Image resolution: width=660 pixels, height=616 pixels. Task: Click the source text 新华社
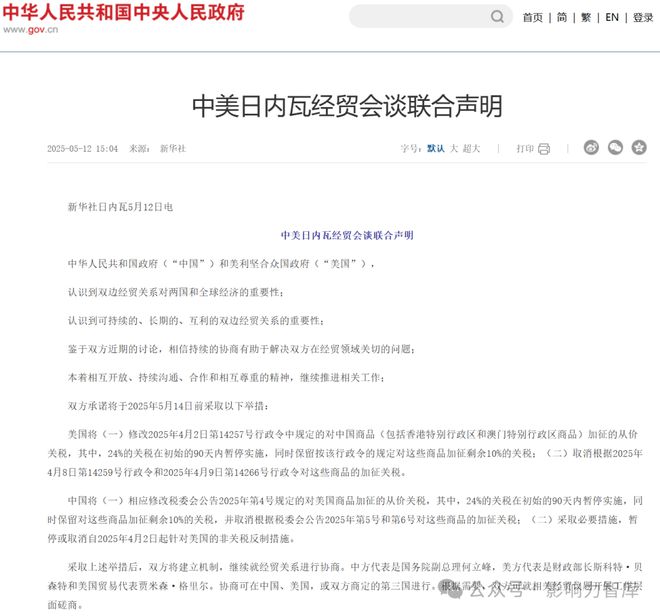[x=173, y=148]
